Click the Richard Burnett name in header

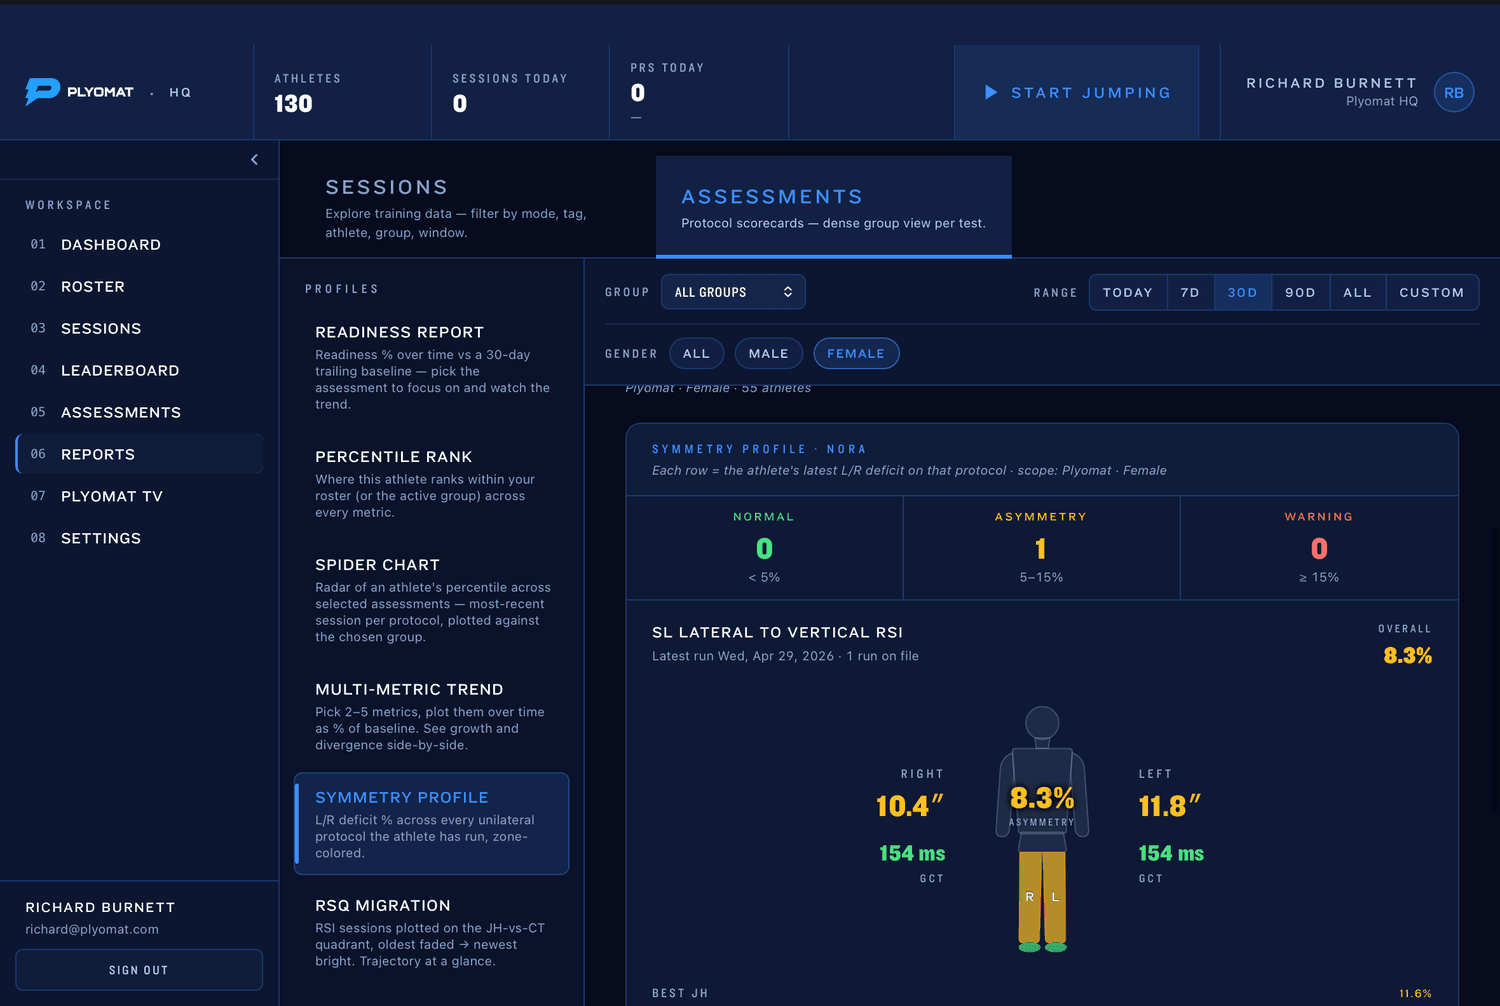1331,83
